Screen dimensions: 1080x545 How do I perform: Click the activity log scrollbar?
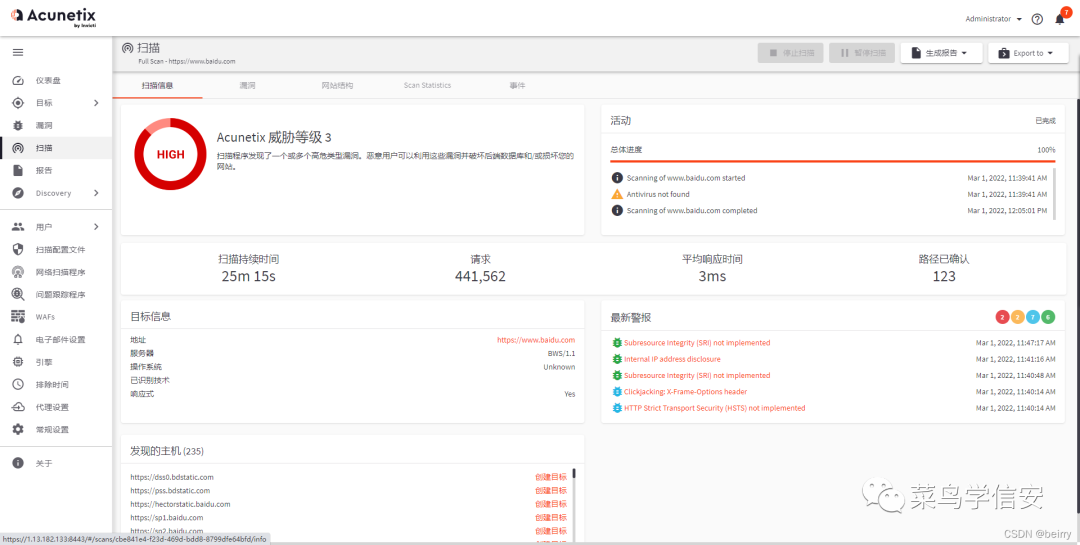pos(1053,194)
